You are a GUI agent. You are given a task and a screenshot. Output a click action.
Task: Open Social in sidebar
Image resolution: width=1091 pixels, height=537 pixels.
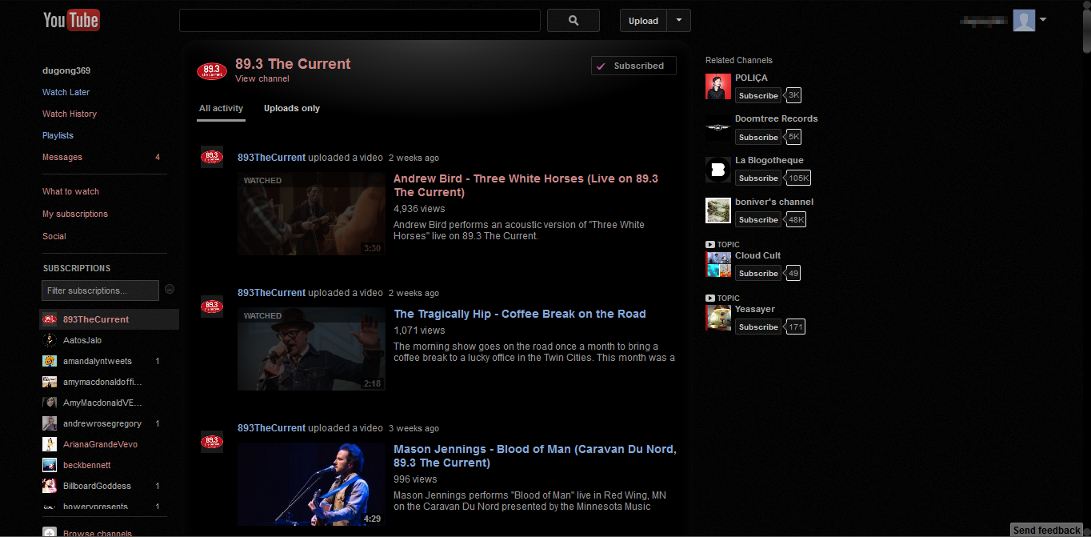(54, 236)
